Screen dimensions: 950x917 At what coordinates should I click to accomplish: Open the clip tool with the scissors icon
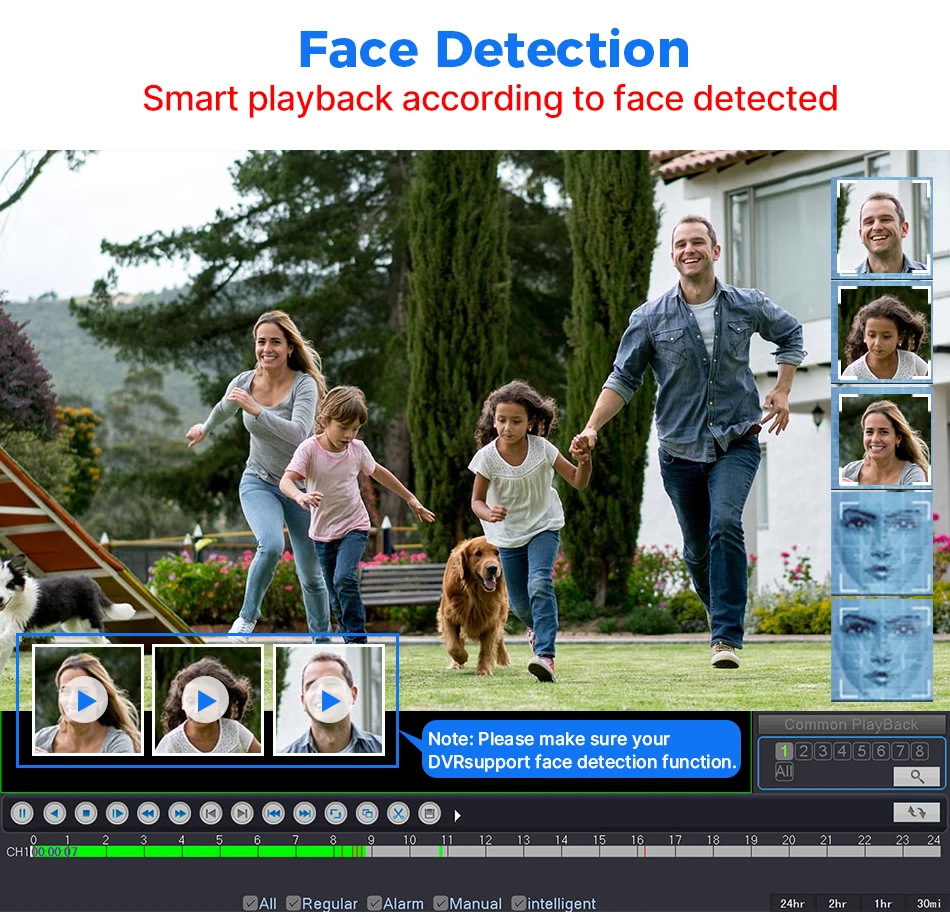(x=398, y=813)
